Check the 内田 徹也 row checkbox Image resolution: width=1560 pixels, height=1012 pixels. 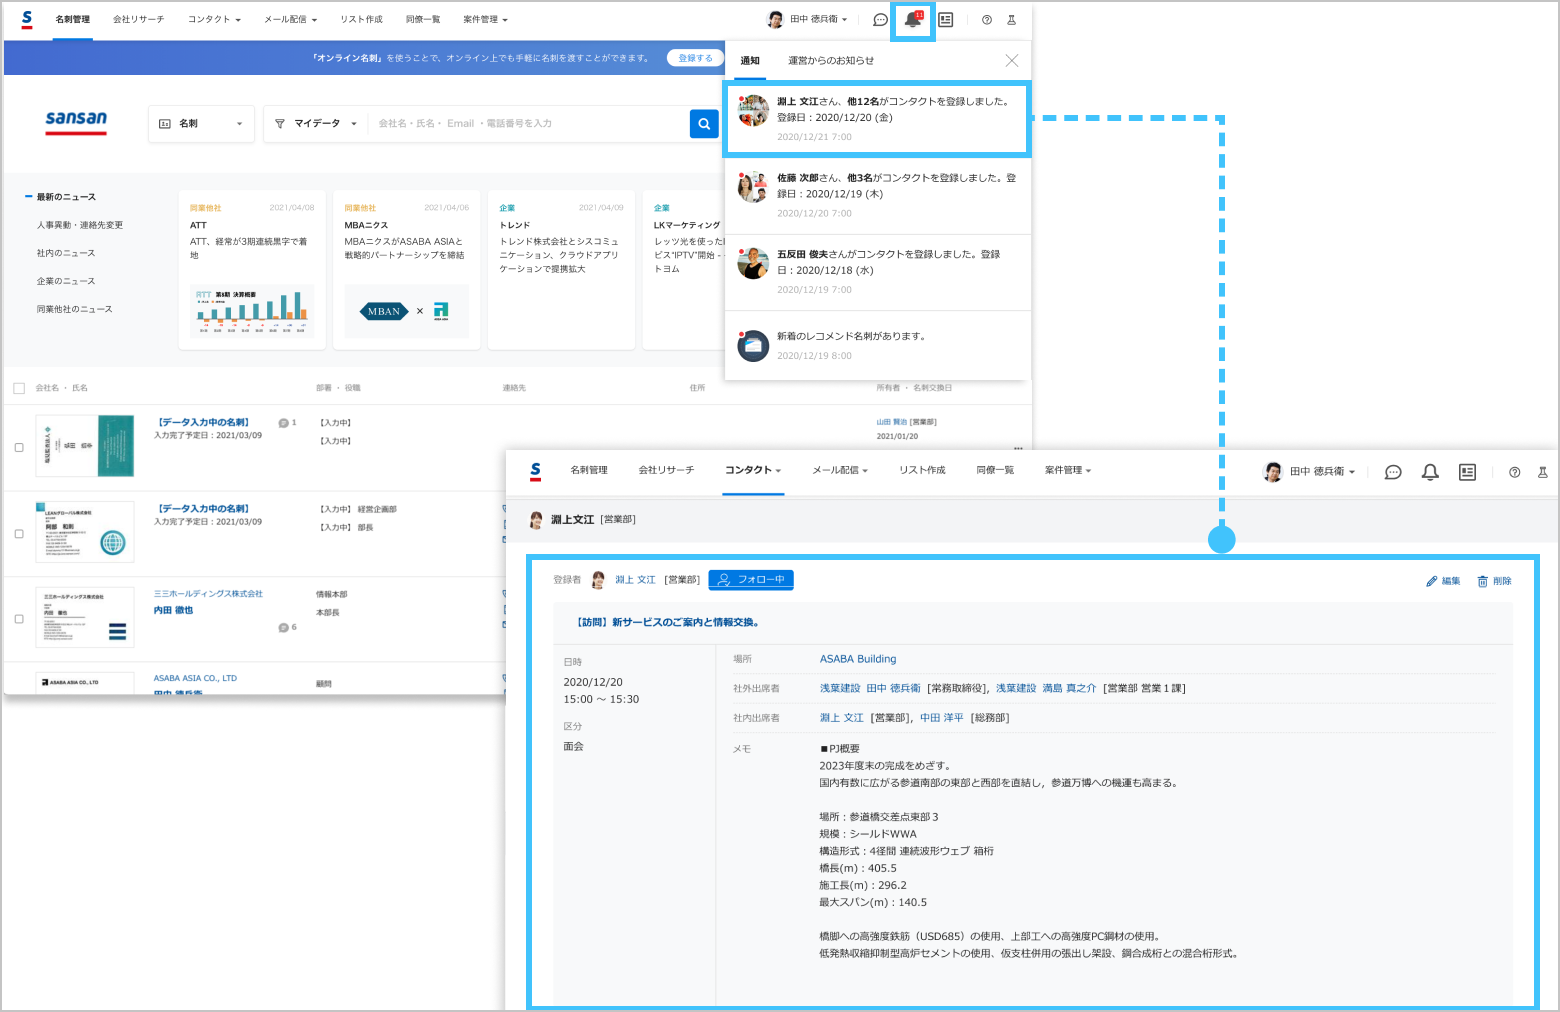point(19,619)
